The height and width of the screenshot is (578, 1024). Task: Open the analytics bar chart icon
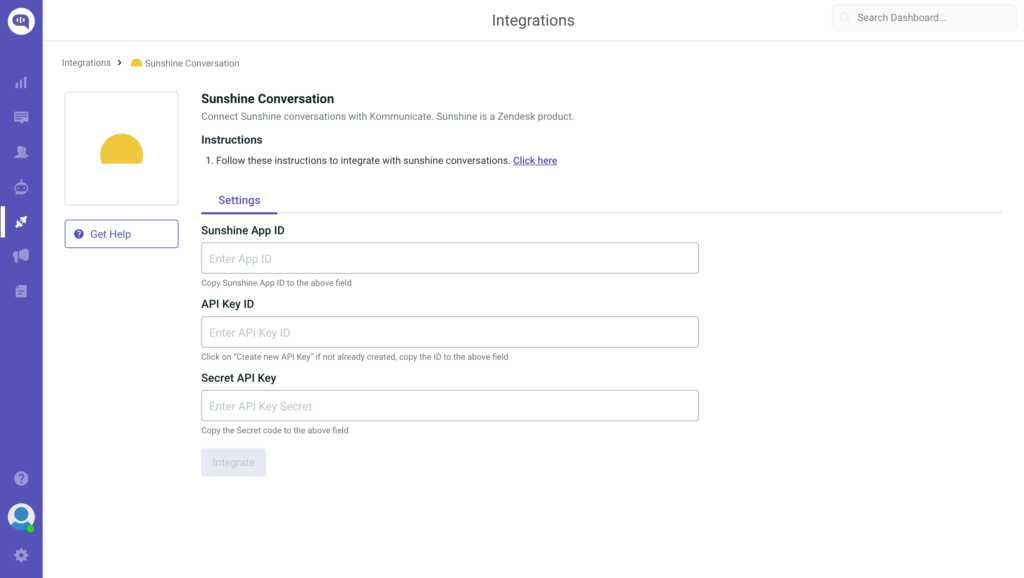[x=21, y=83]
